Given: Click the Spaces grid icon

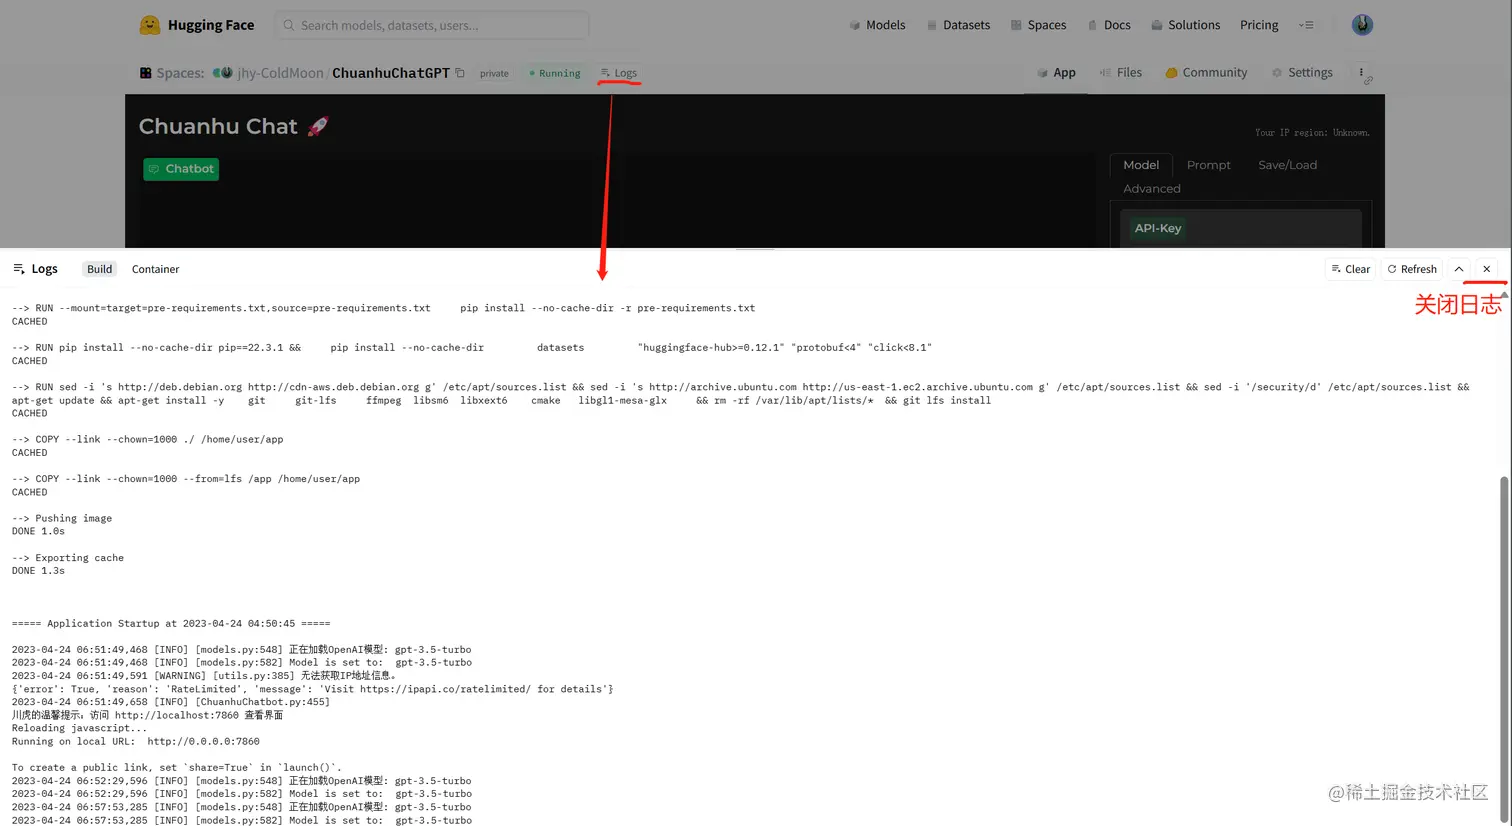Looking at the screenshot, I should pyautogui.click(x=146, y=73).
